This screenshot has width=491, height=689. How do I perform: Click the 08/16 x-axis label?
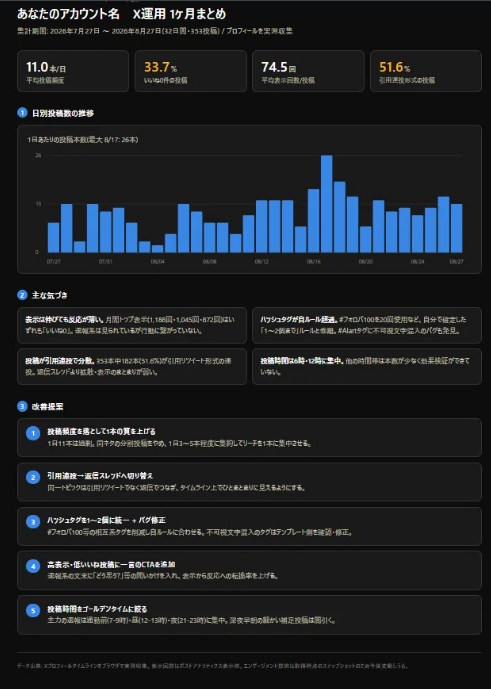313,261
